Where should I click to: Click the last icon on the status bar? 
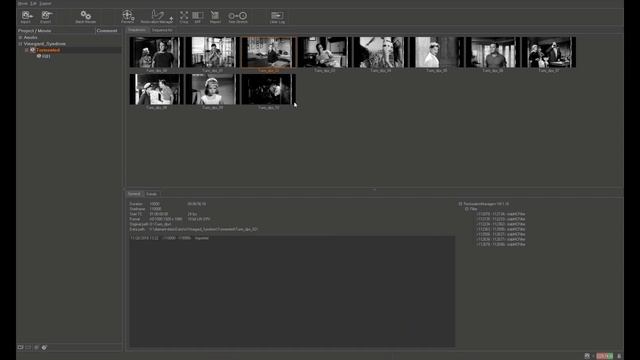[619, 356]
